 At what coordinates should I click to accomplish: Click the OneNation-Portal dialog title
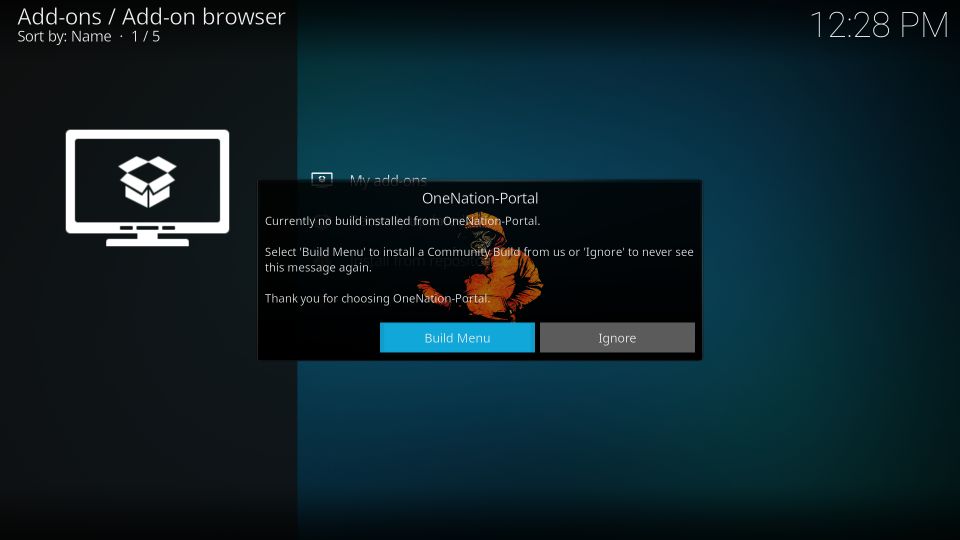tap(480, 198)
